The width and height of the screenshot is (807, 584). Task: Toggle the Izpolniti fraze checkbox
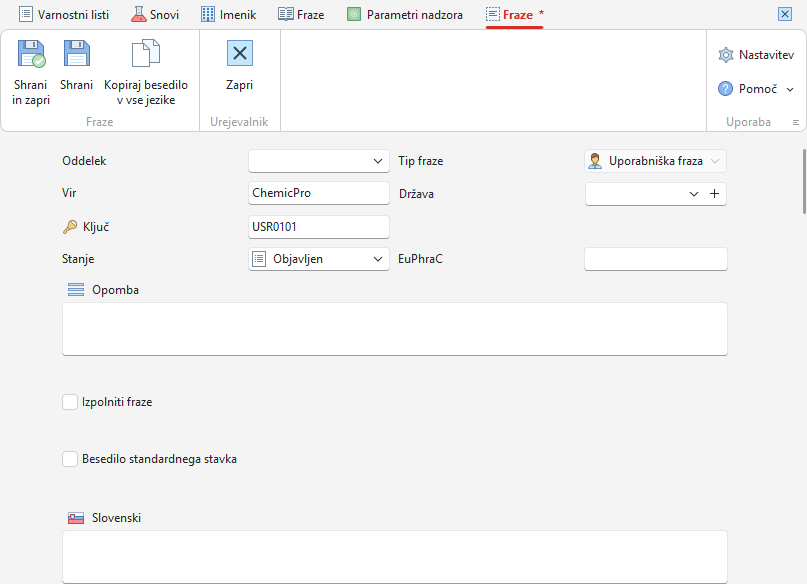(70, 402)
